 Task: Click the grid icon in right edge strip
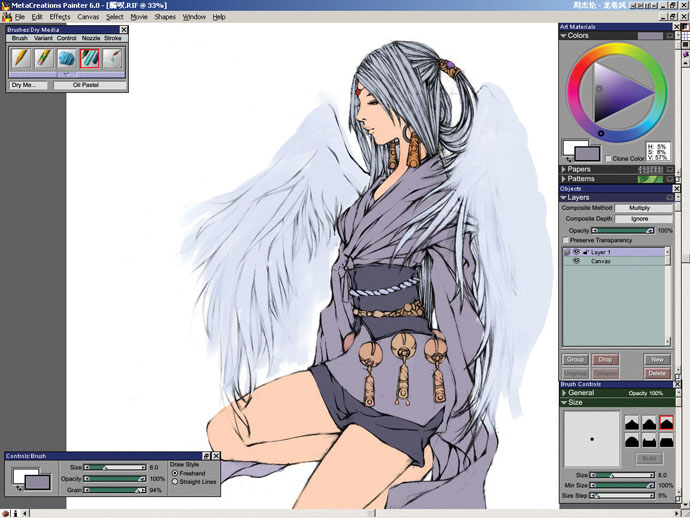click(686, 36)
